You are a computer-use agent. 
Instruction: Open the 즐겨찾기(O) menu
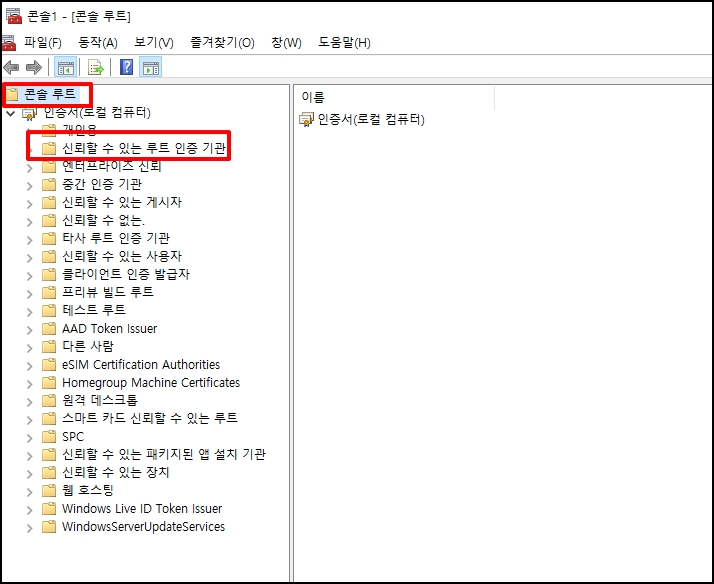pyautogui.click(x=222, y=43)
